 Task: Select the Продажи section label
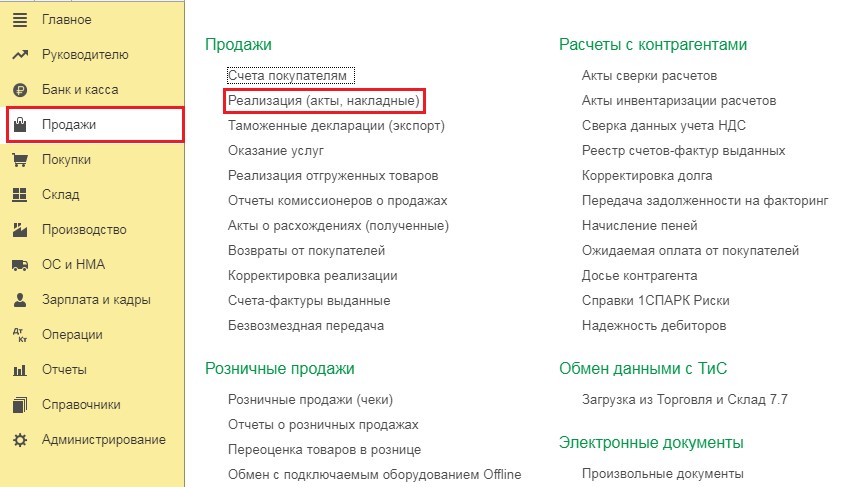[x=69, y=125]
